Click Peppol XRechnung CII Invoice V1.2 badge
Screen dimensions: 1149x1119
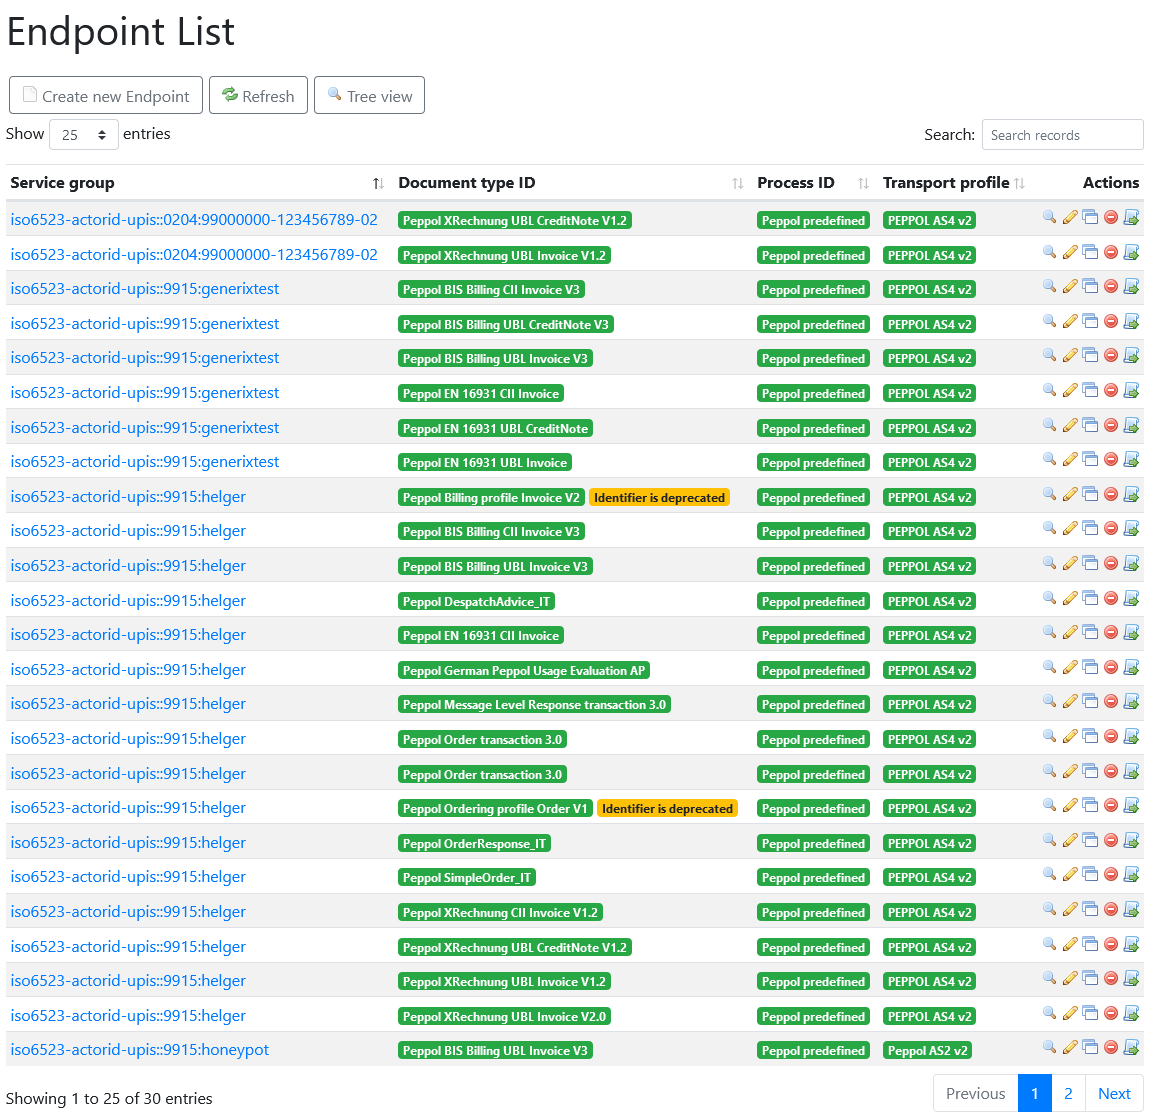tap(500, 912)
